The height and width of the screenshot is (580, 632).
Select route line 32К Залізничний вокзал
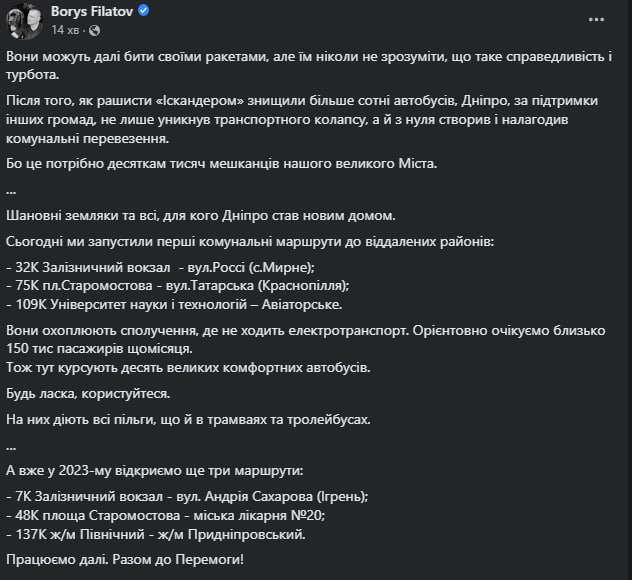160,267
